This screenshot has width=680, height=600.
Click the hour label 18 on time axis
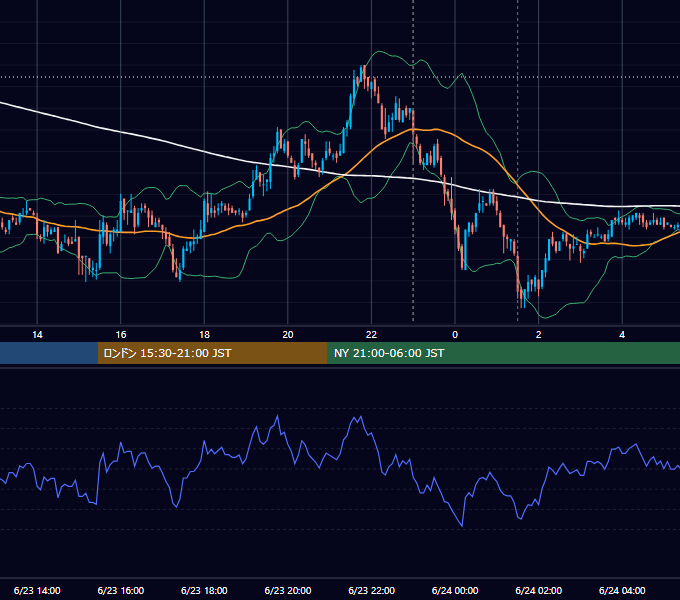pyautogui.click(x=204, y=335)
